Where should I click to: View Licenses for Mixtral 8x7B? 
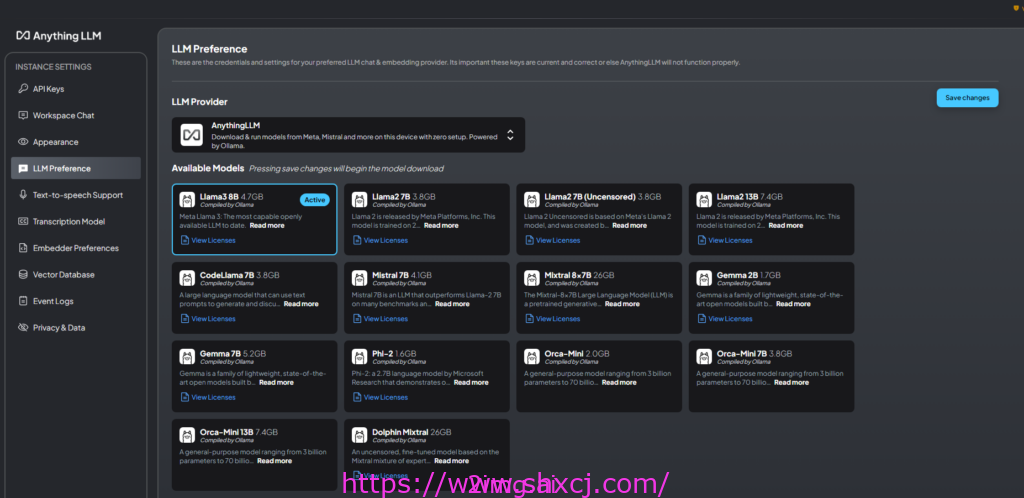pos(553,319)
